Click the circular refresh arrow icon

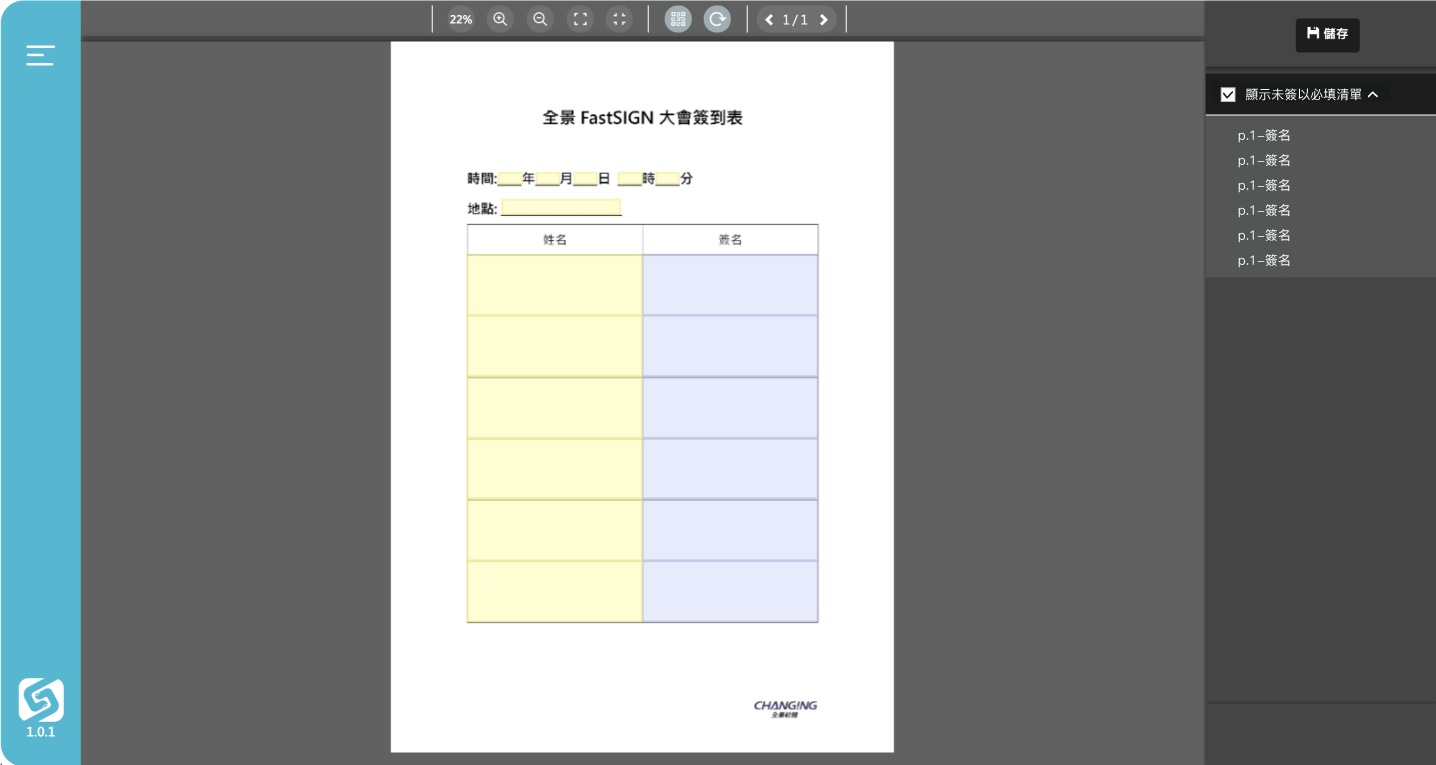(717, 19)
